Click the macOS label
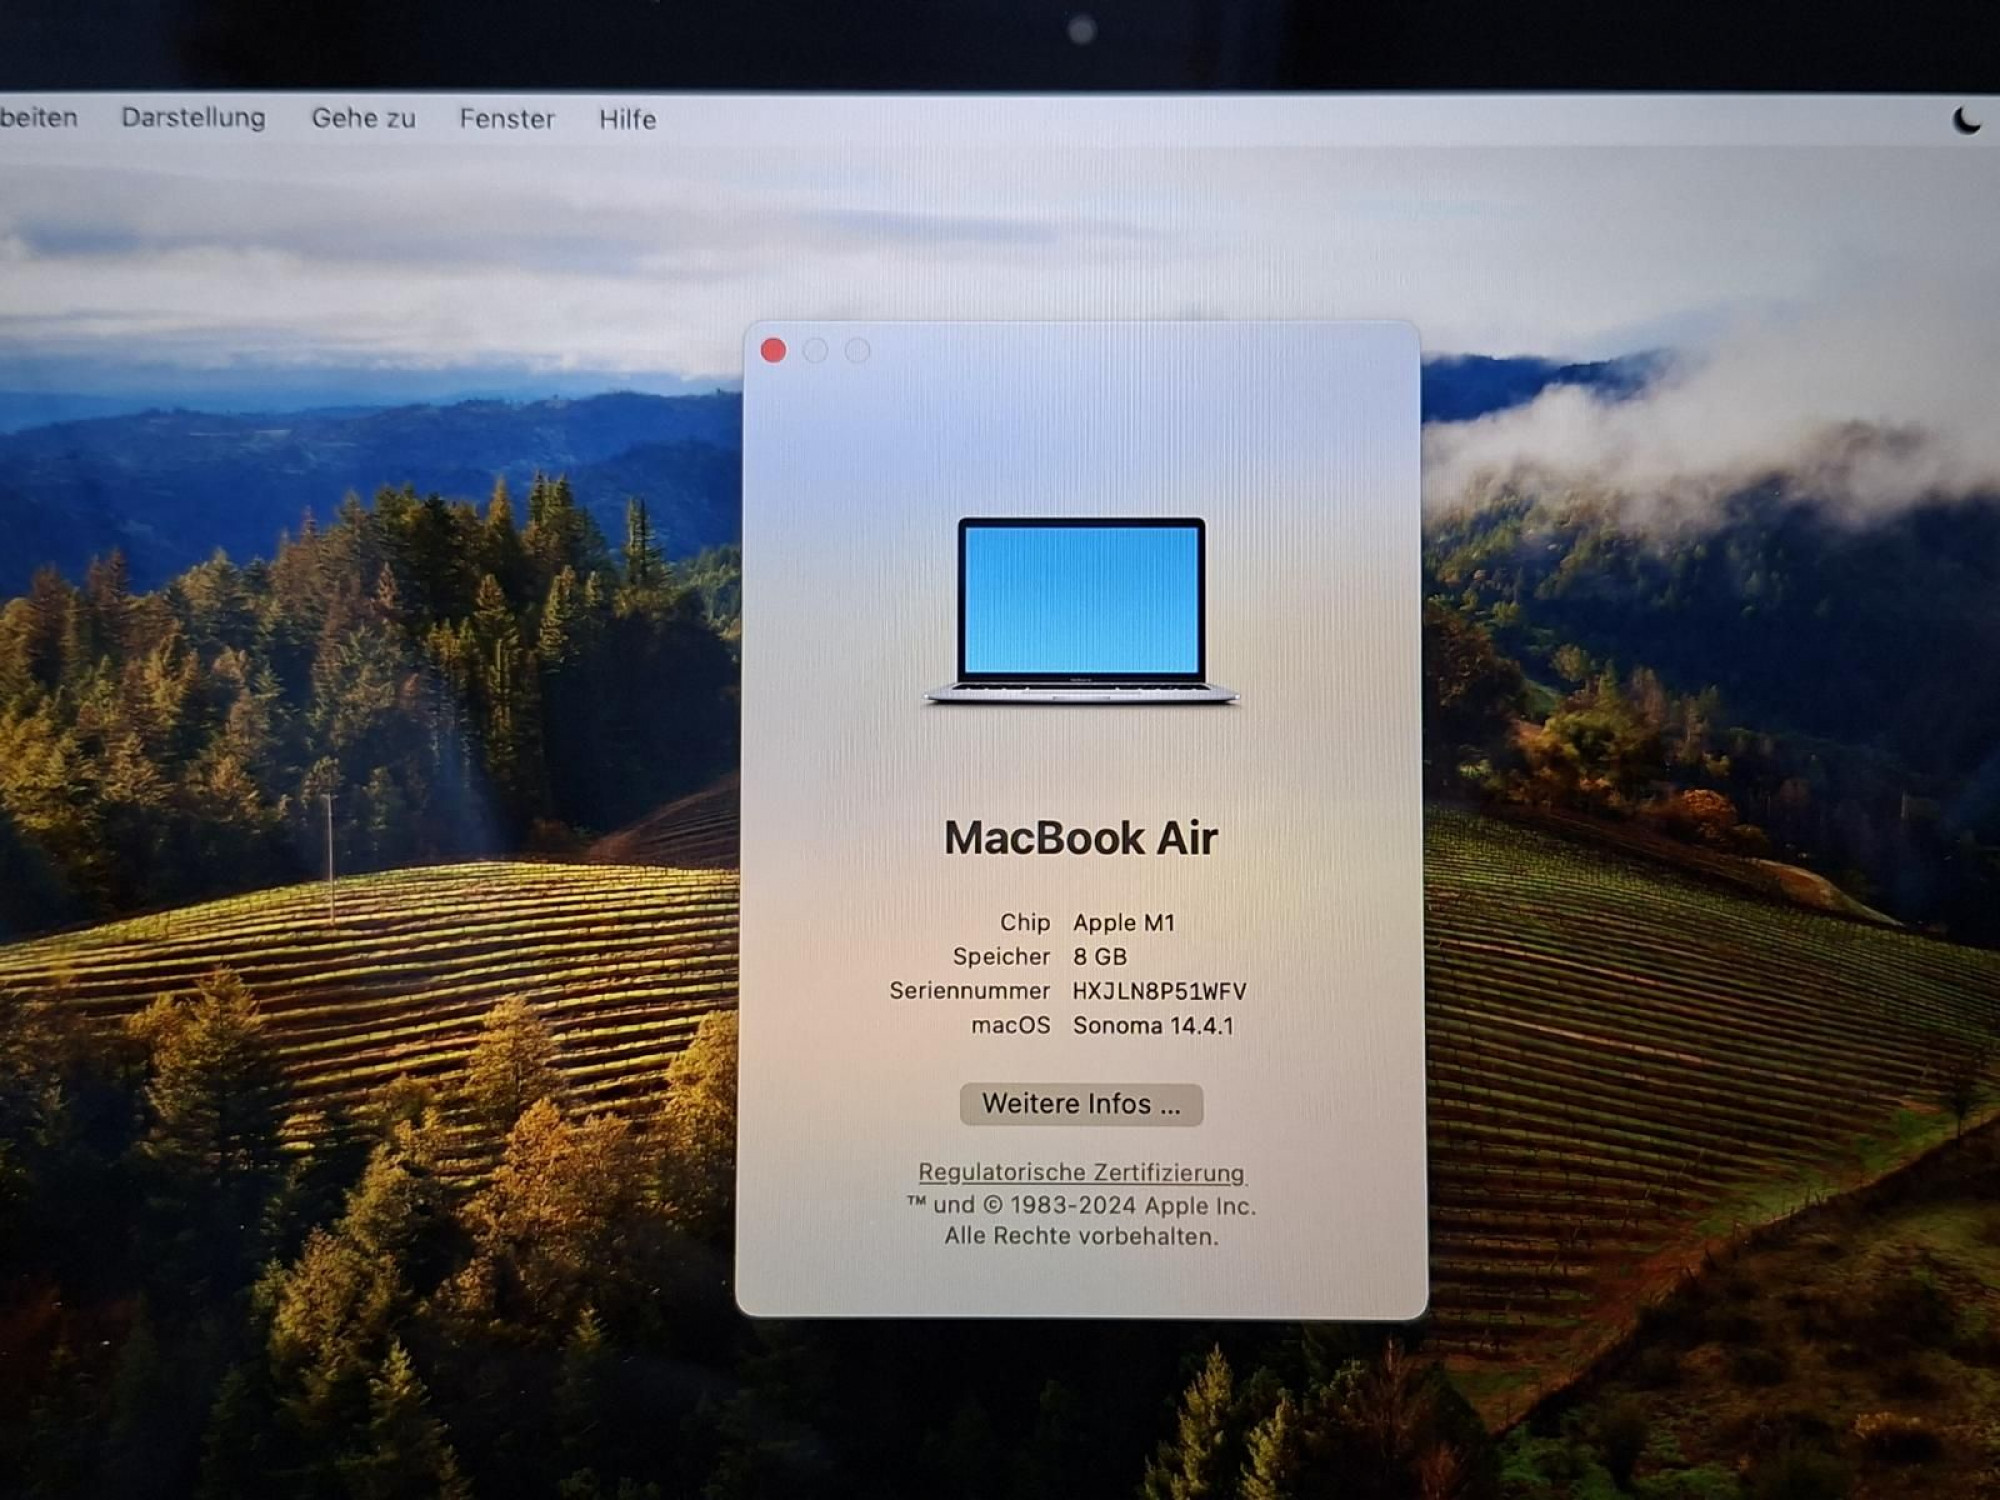 (x=1010, y=1025)
